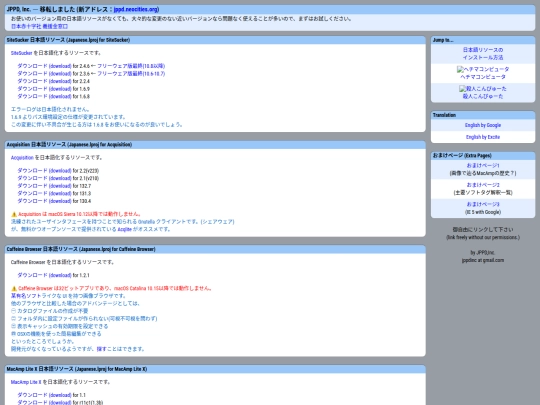This screenshot has height=405, width=540.
Task: Click the jppdinc at gmail.com text
Action: click(x=483, y=260)
